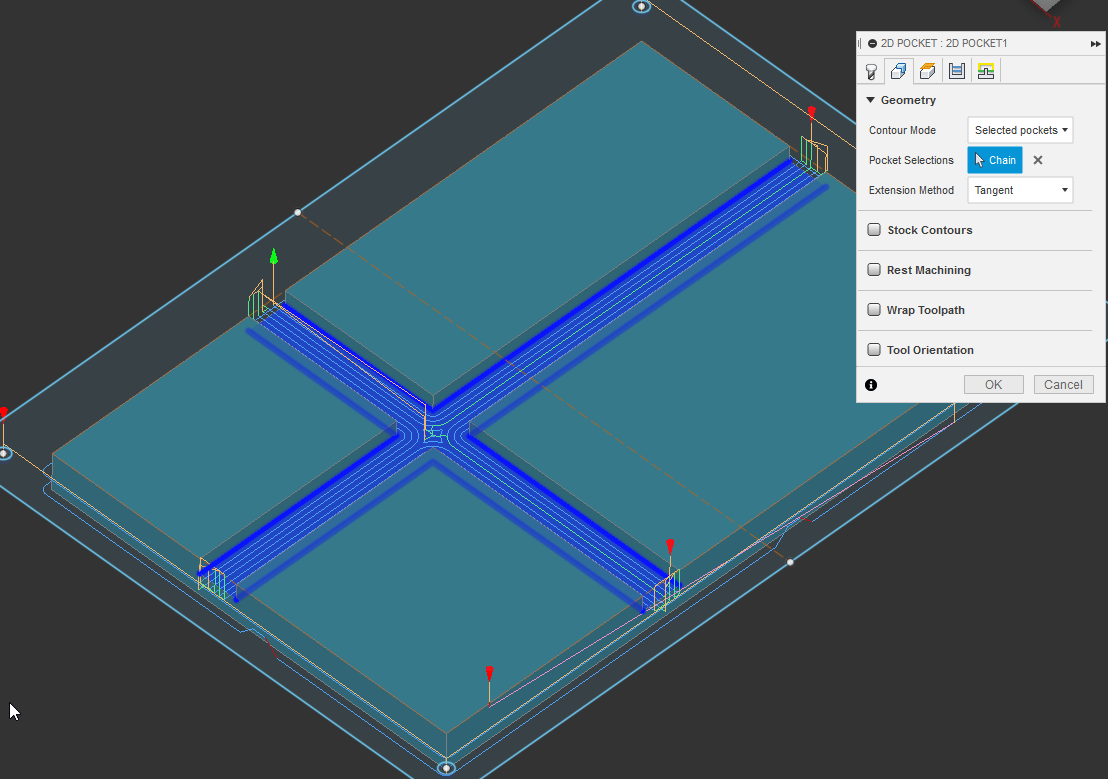Image resolution: width=1108 pixels, height=779 pixels.
Task: Click the Cancel button
Action: 1063,384
